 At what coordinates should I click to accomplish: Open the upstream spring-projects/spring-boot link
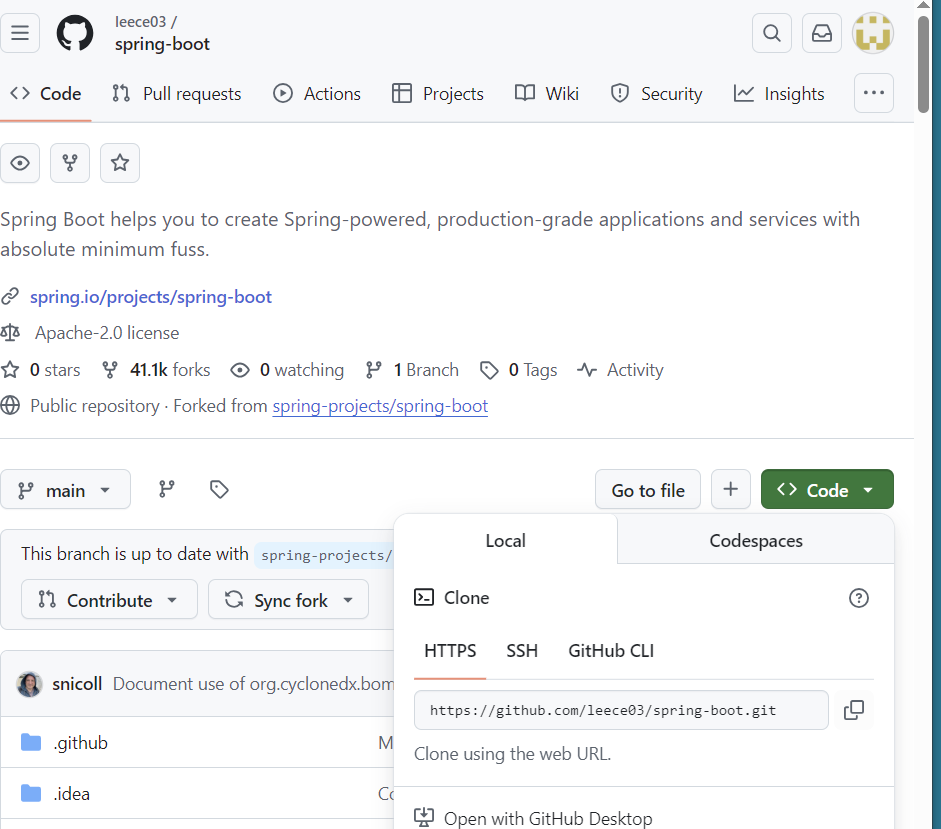pyautogui.click(x=380, y=406)
